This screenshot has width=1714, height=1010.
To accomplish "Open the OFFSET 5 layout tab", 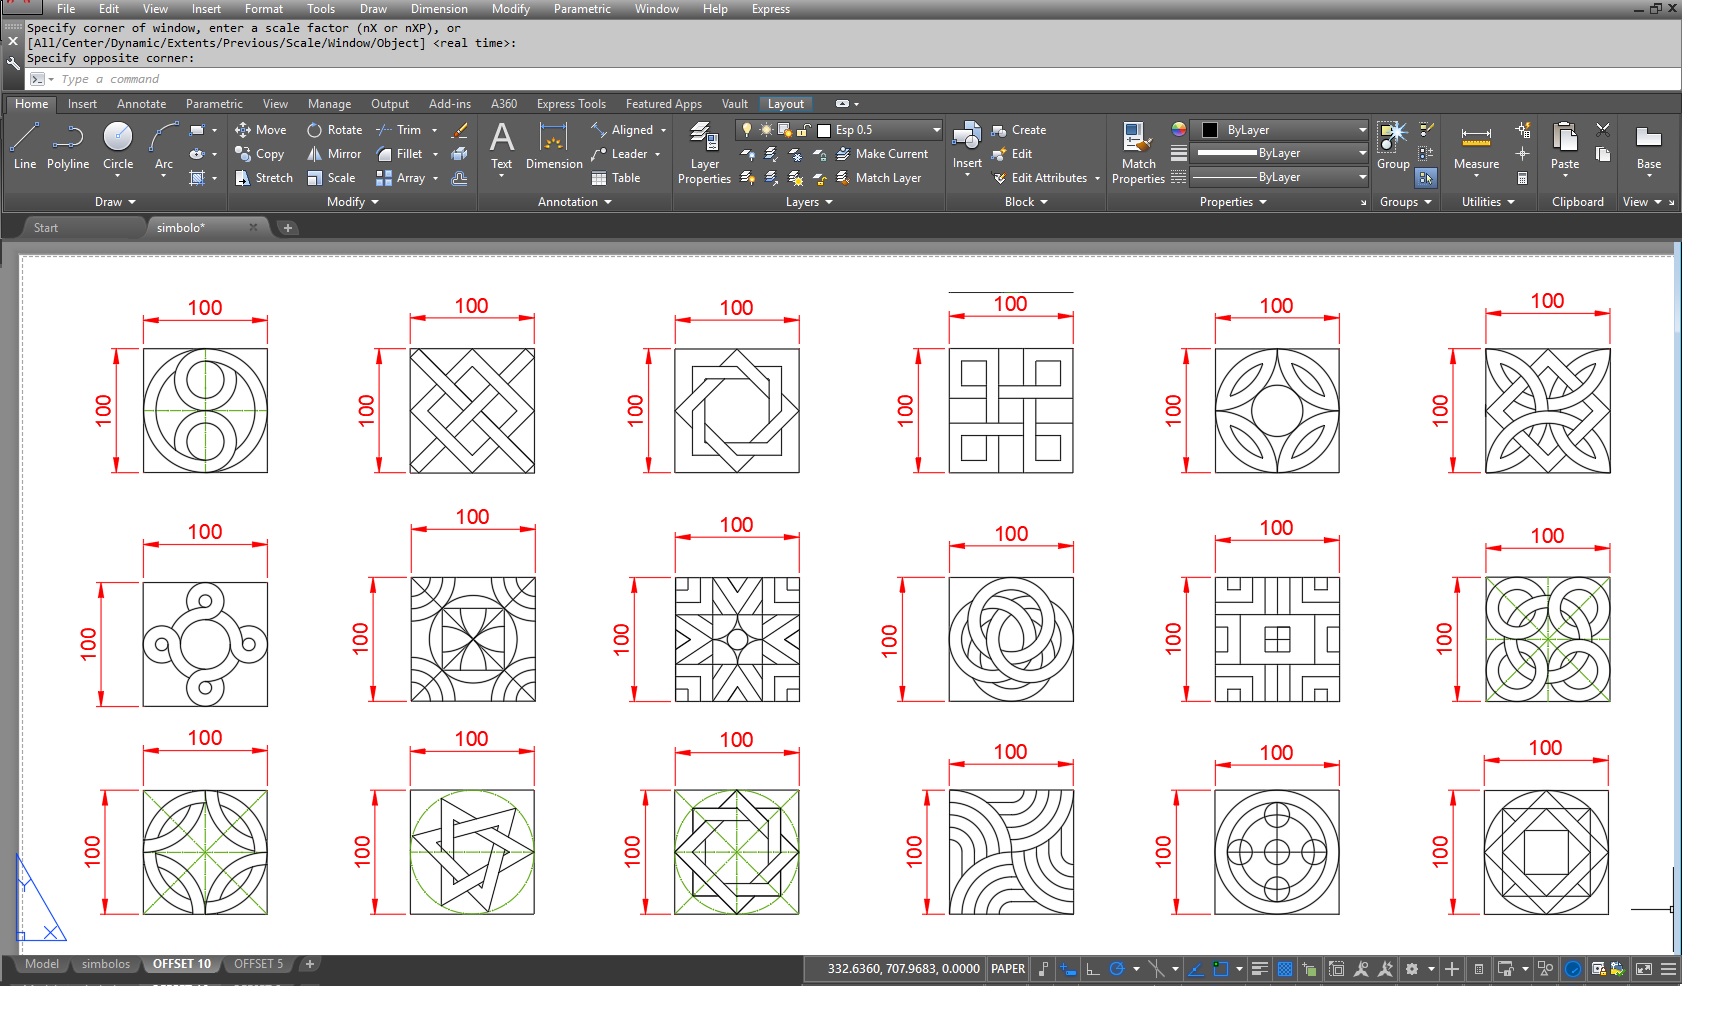I will click(x=258, y=964).
